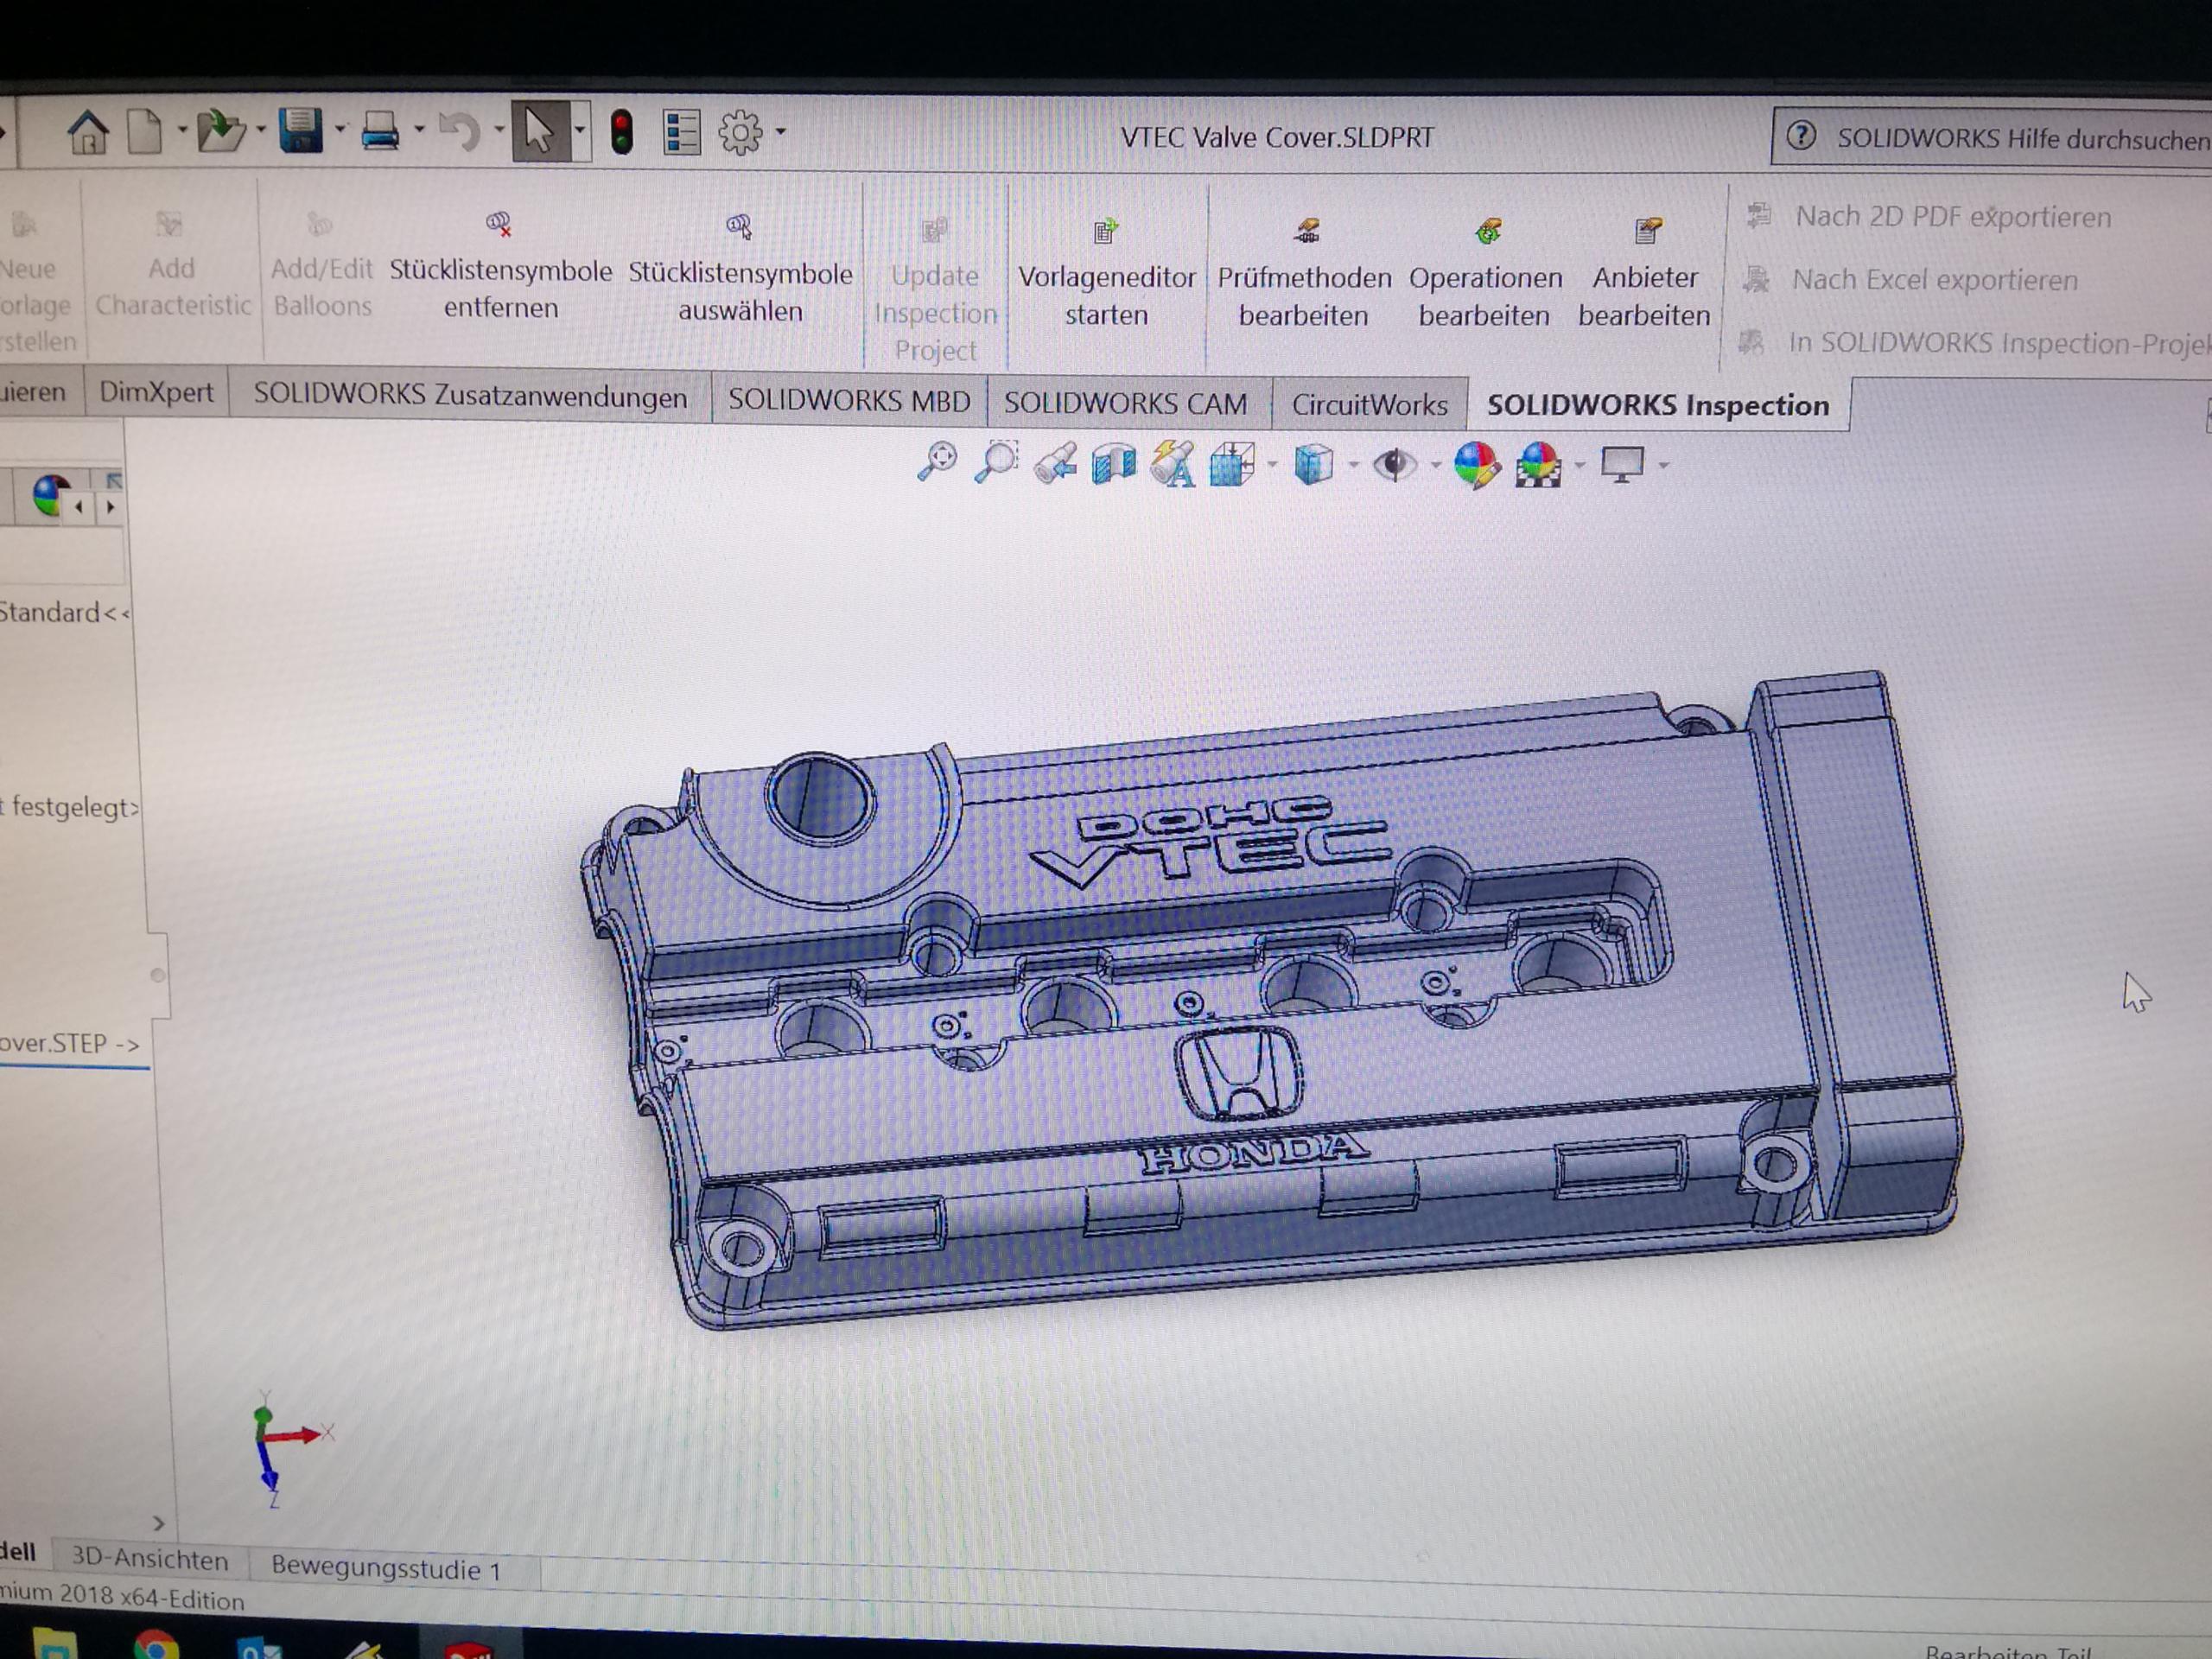The image size is (2212, 1659).
Task: Expand the Hide/Show Items dropdown arrow
Action: [x=1435, y=465]
